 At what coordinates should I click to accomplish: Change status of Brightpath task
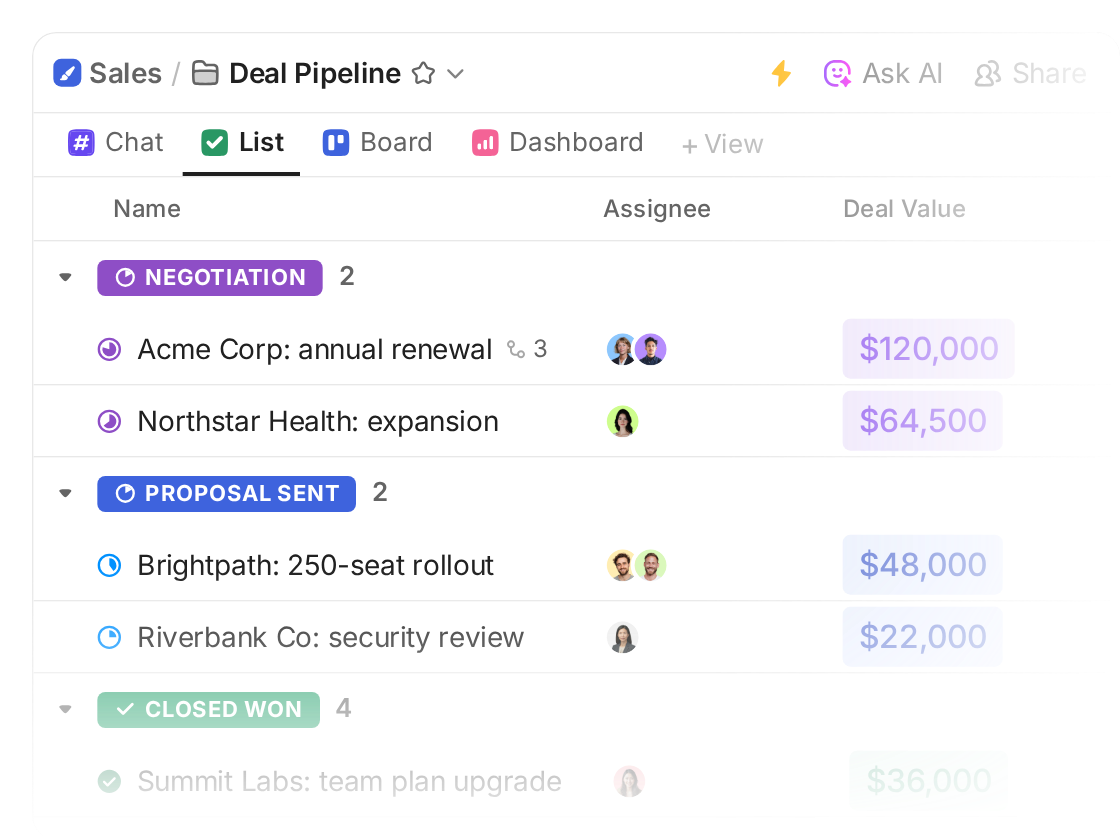[x=109, y=566]
